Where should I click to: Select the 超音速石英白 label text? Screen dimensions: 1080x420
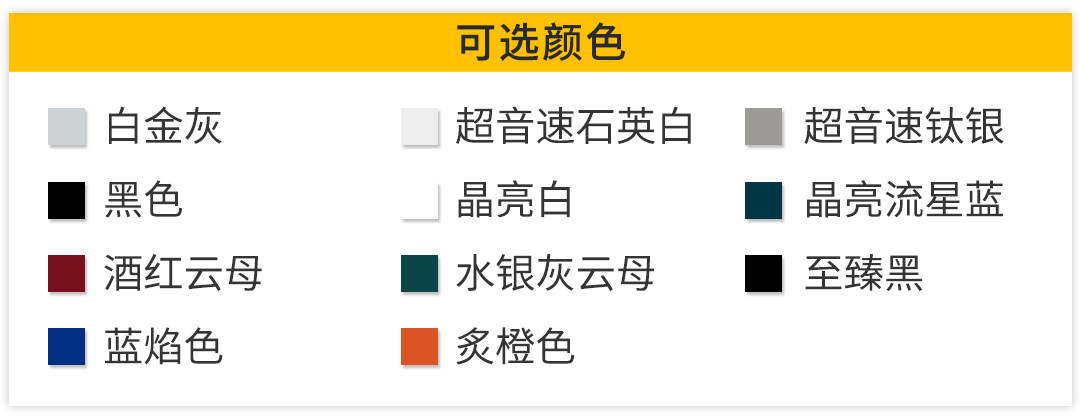[574, 128]
